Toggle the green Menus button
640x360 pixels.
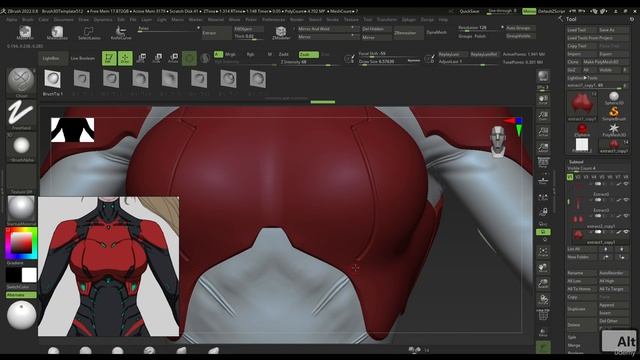click(x=529, y=11)
